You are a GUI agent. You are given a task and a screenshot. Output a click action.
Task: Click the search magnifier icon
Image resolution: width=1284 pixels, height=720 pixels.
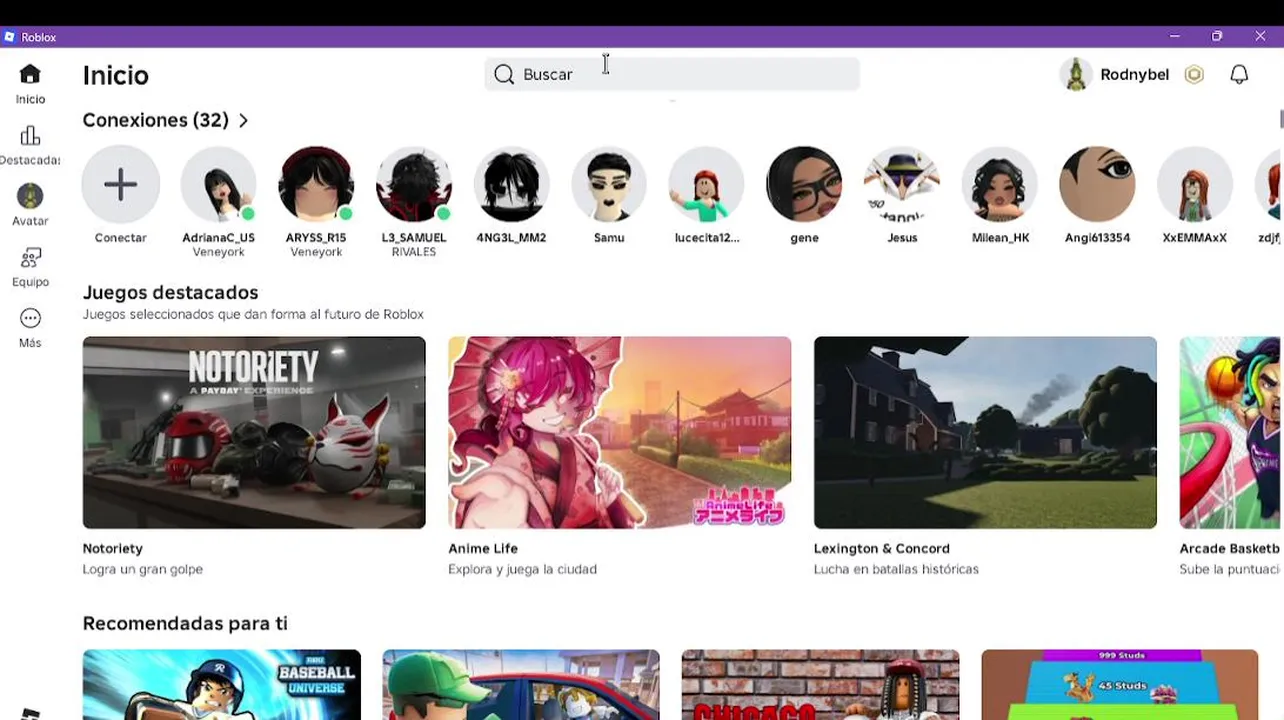point(504,74)
